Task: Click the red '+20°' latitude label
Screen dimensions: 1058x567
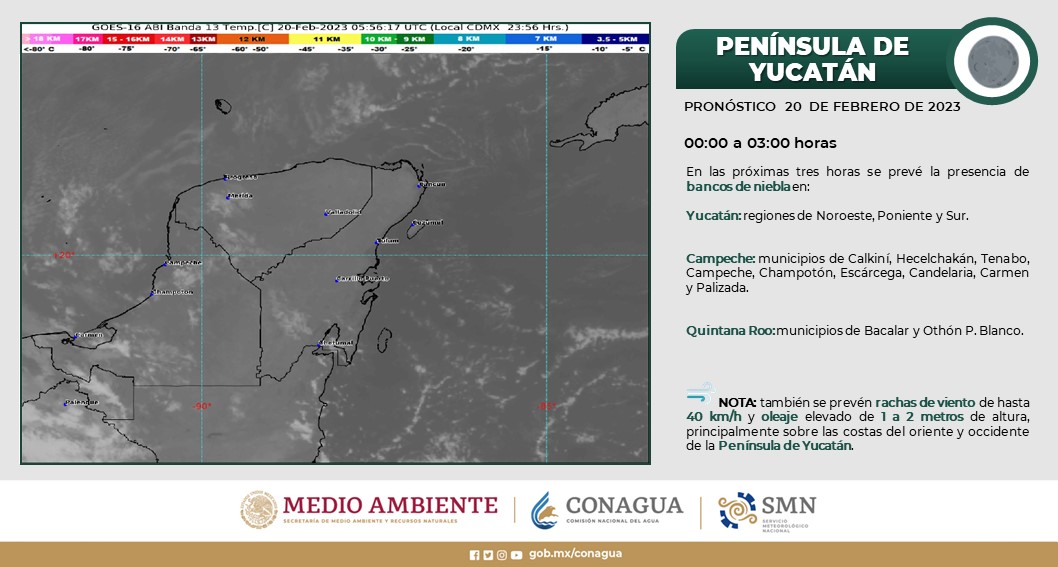Action: [63, 255]
